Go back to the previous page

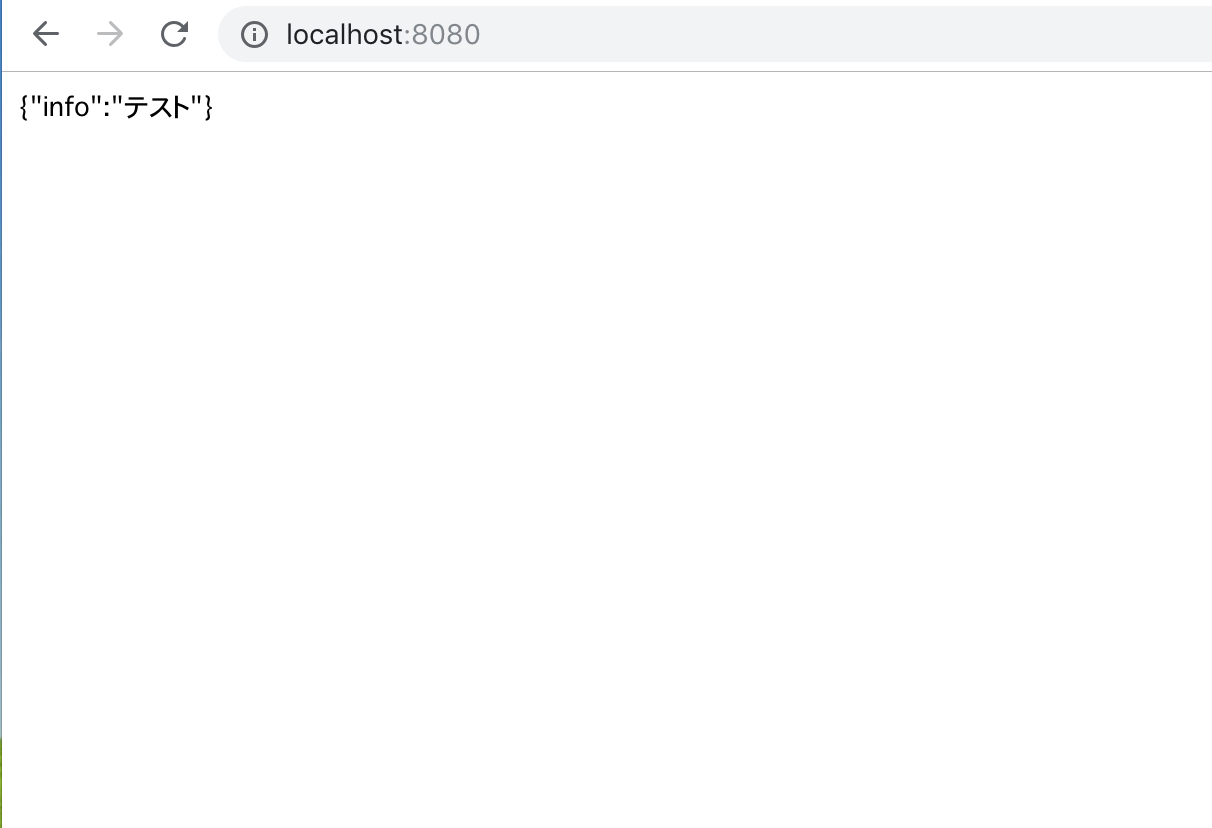[46, 34]
